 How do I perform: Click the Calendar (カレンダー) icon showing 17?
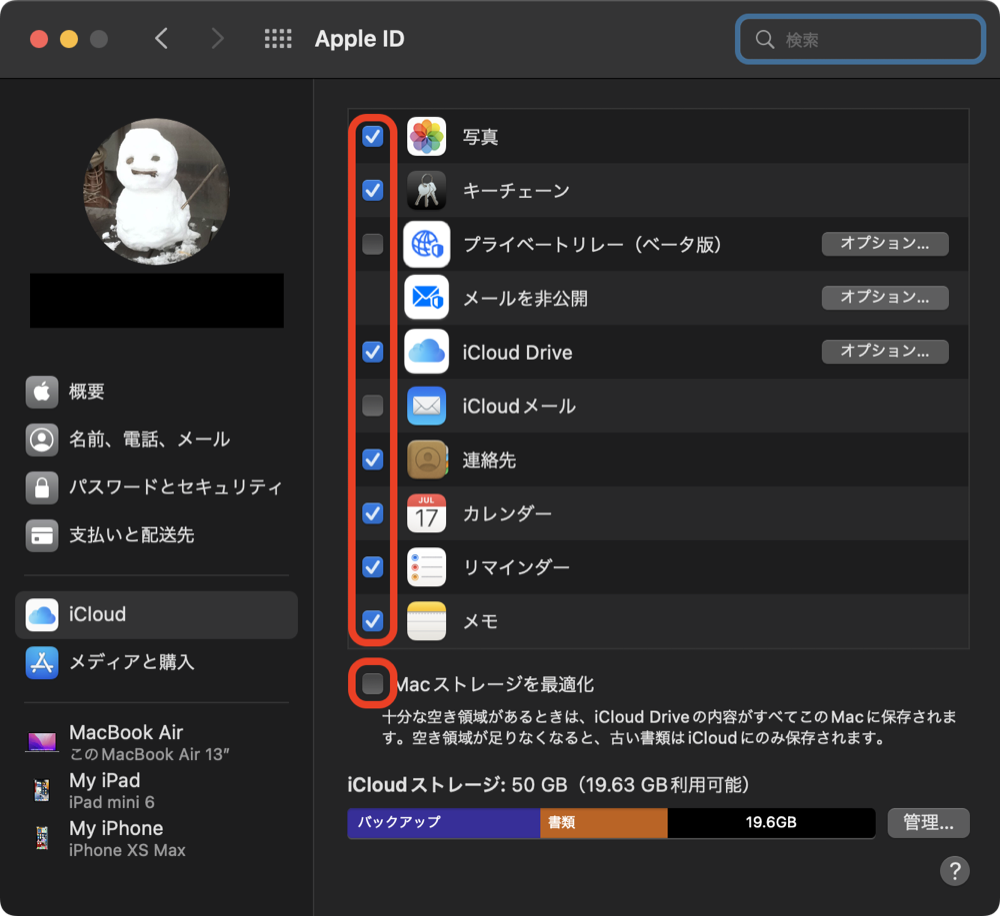(426, 513)
